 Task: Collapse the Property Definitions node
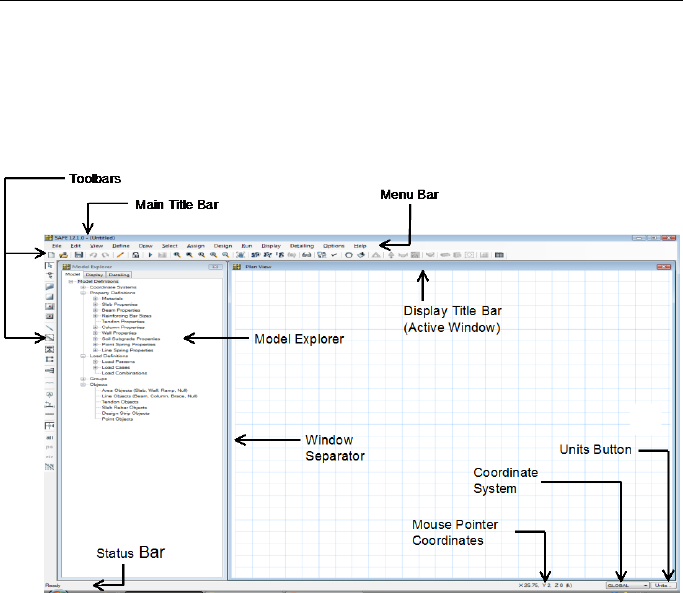click(83, 293)
